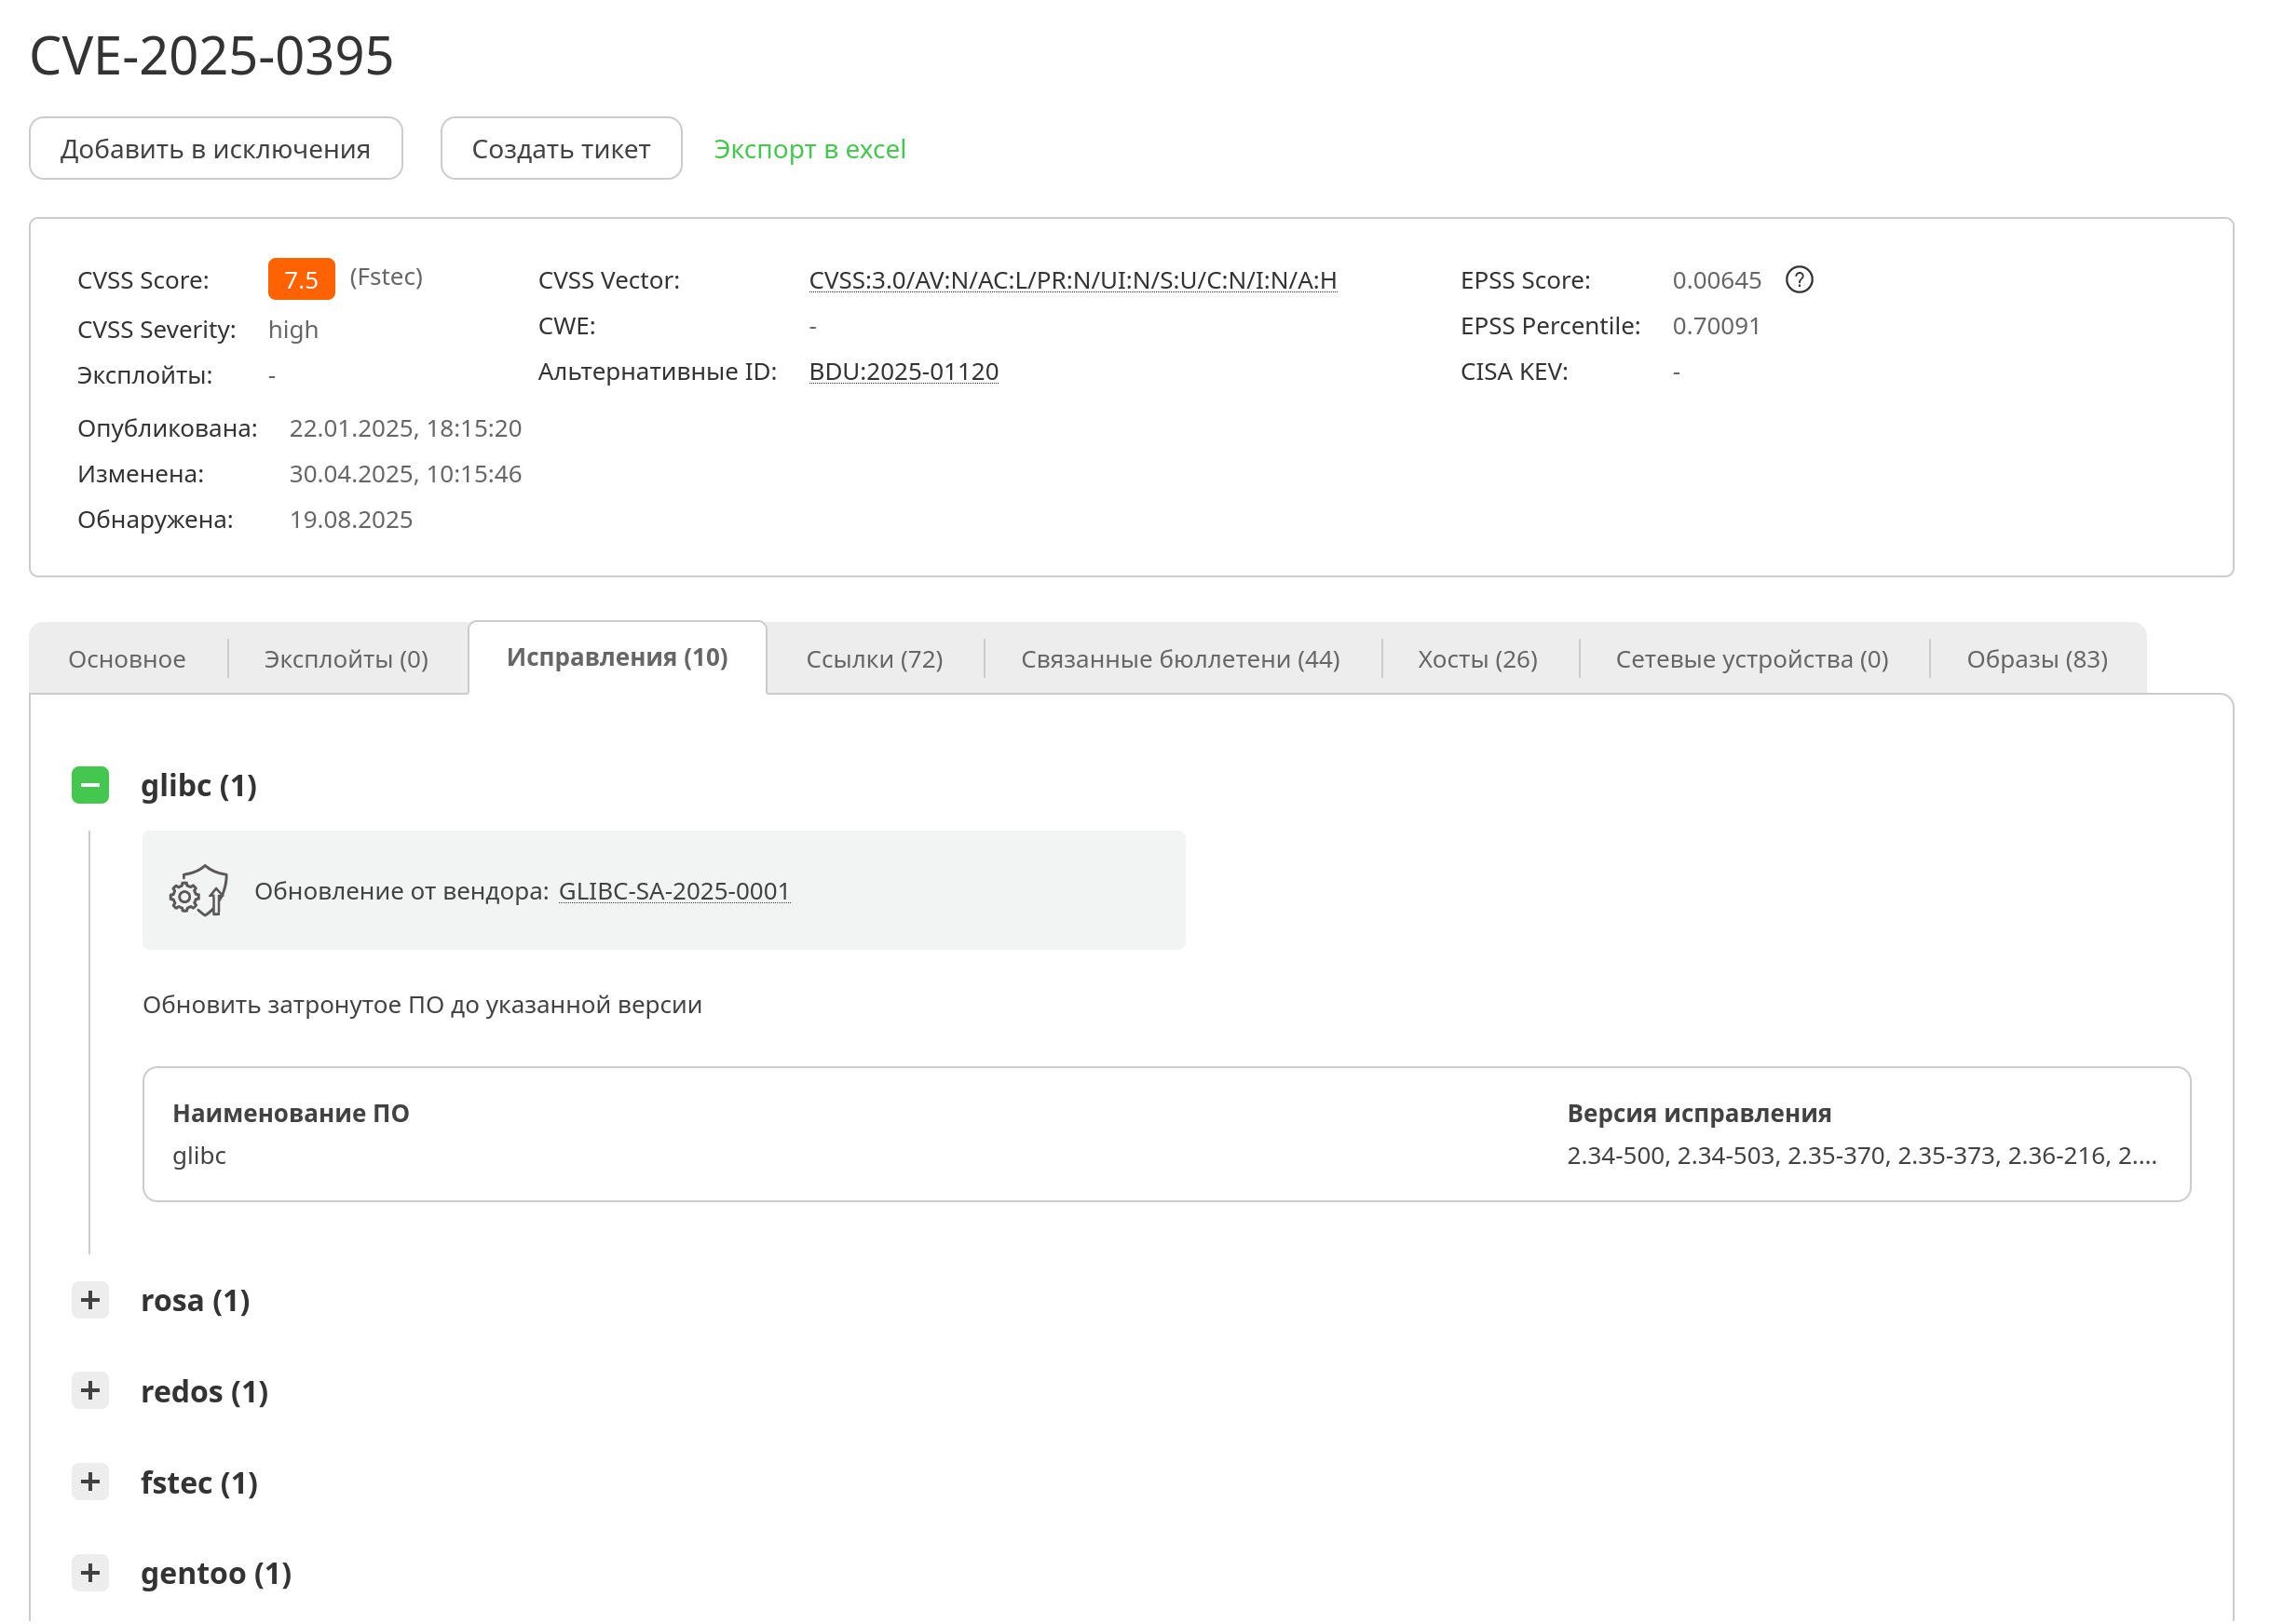
Task: Expand the rosa fixes group
Action: (90, 1300)
